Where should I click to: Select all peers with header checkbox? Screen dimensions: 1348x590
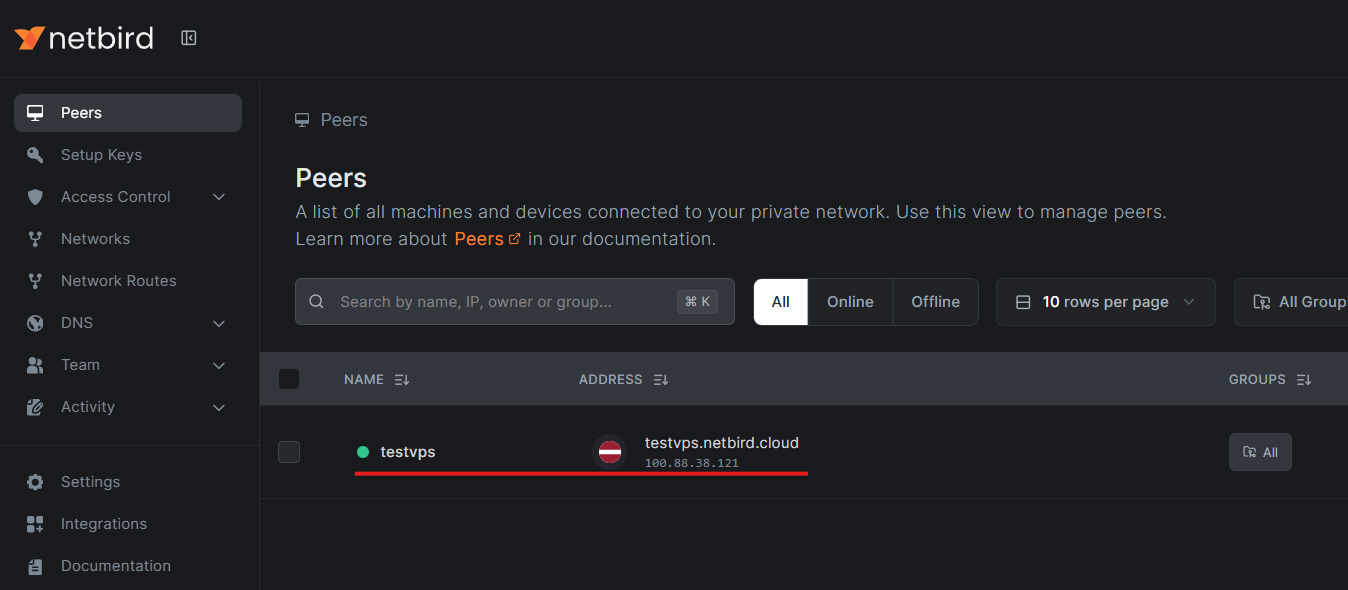coord(289,379)
